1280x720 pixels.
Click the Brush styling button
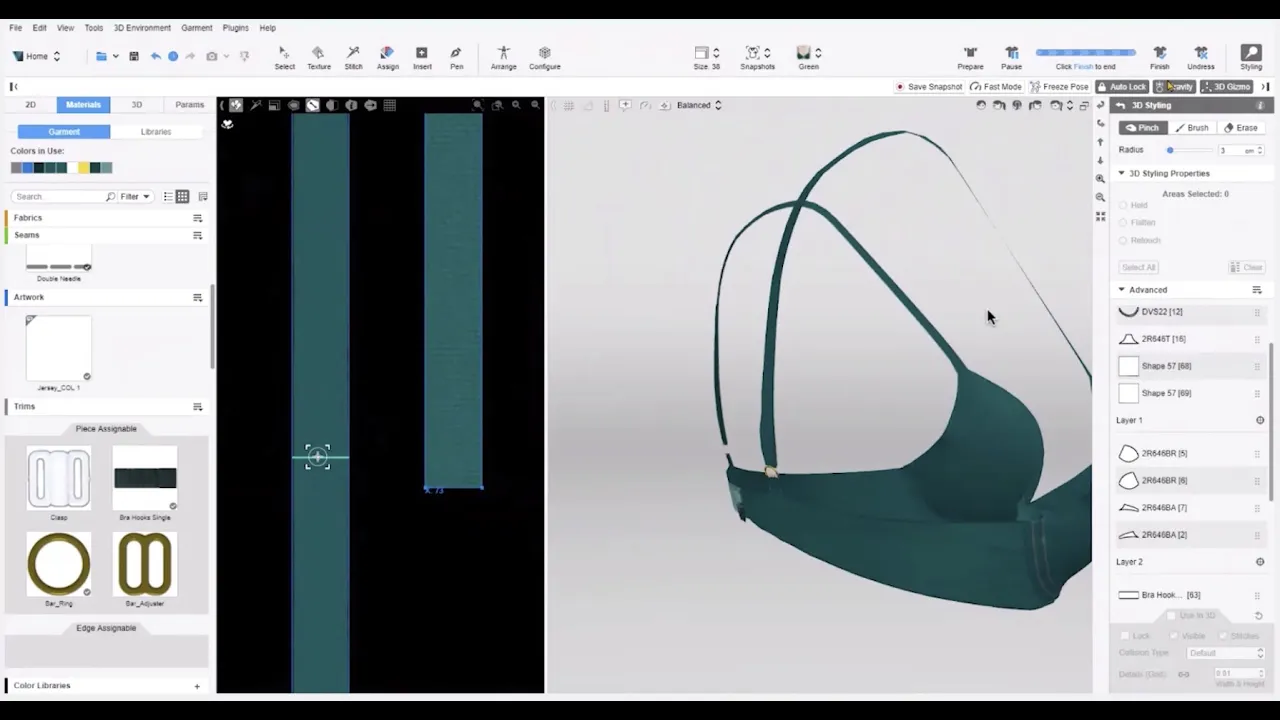[1191, 128]
